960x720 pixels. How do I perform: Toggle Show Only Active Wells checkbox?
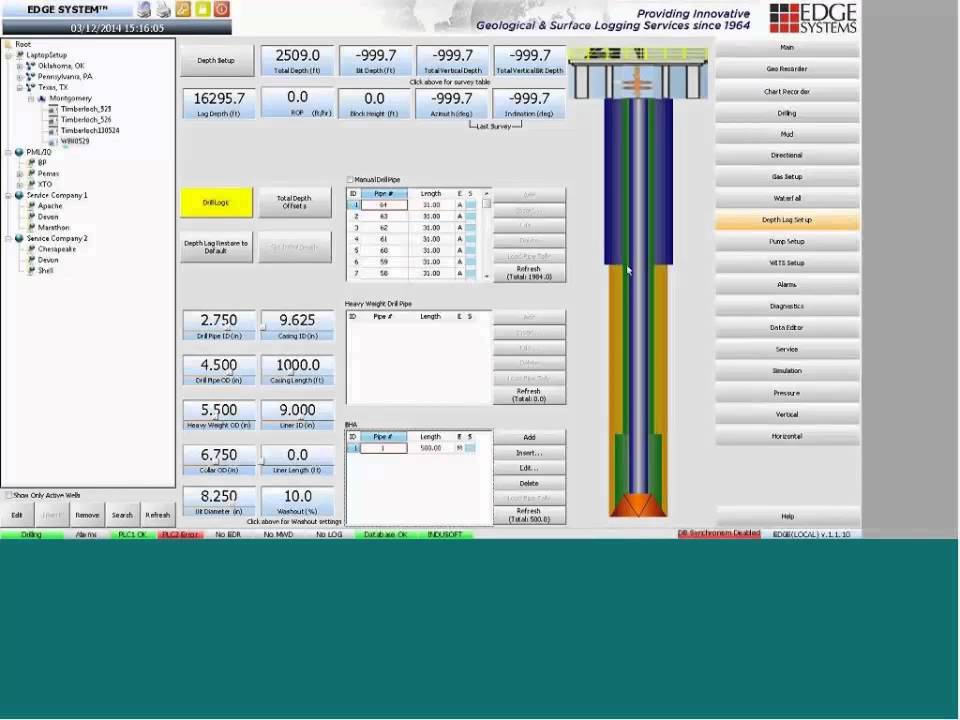pyautogui.click(x=9, y=495)
